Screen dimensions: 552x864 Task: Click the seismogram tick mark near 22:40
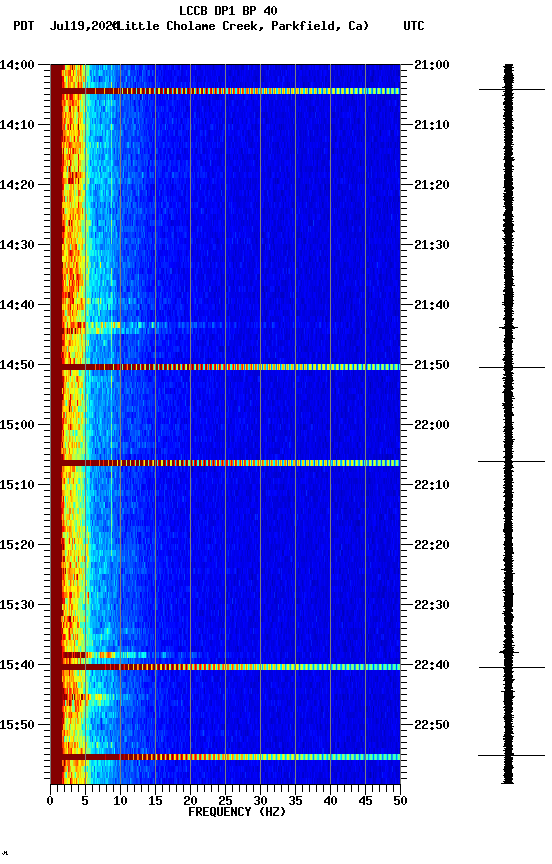(512, 667)
